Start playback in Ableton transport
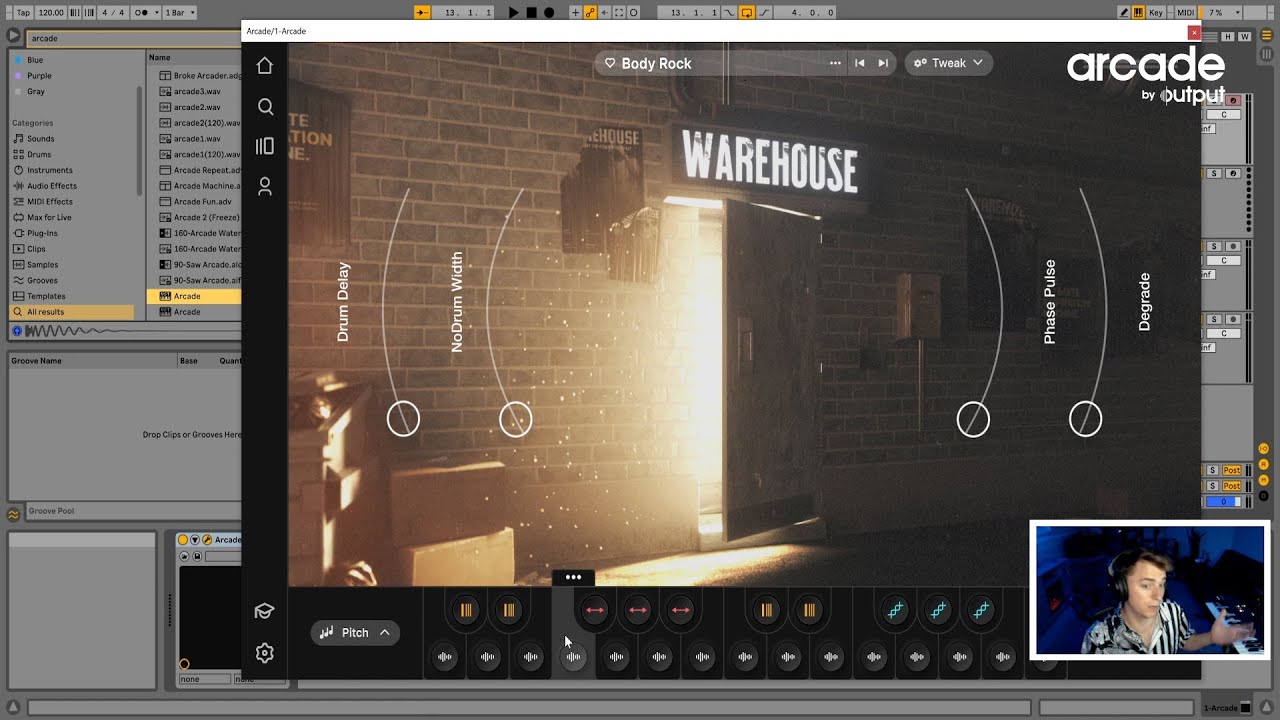 (x=513, y=12)
